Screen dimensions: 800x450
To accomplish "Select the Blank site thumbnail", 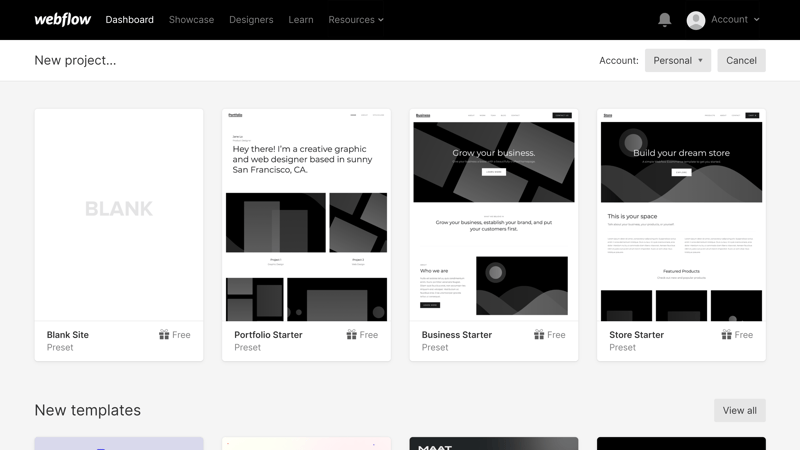I will (x=119, y=214).
